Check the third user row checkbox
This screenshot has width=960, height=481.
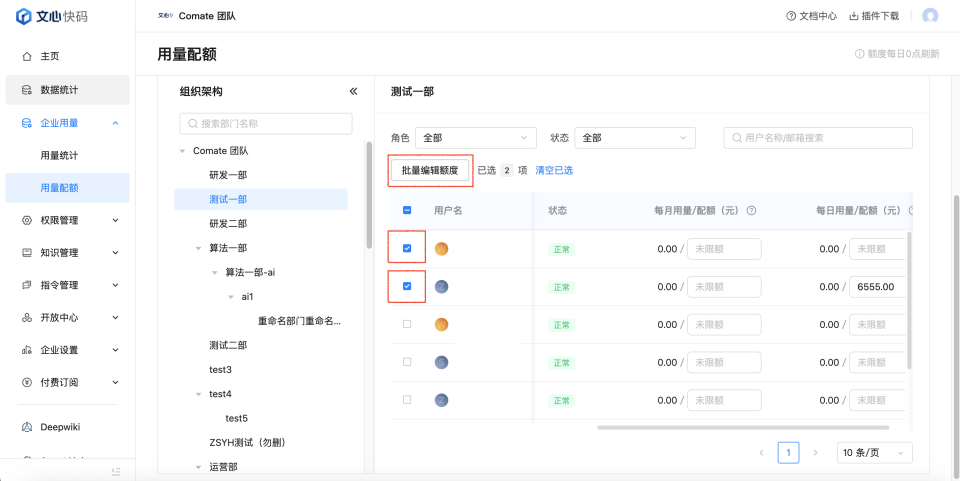(x=407, y=324)
